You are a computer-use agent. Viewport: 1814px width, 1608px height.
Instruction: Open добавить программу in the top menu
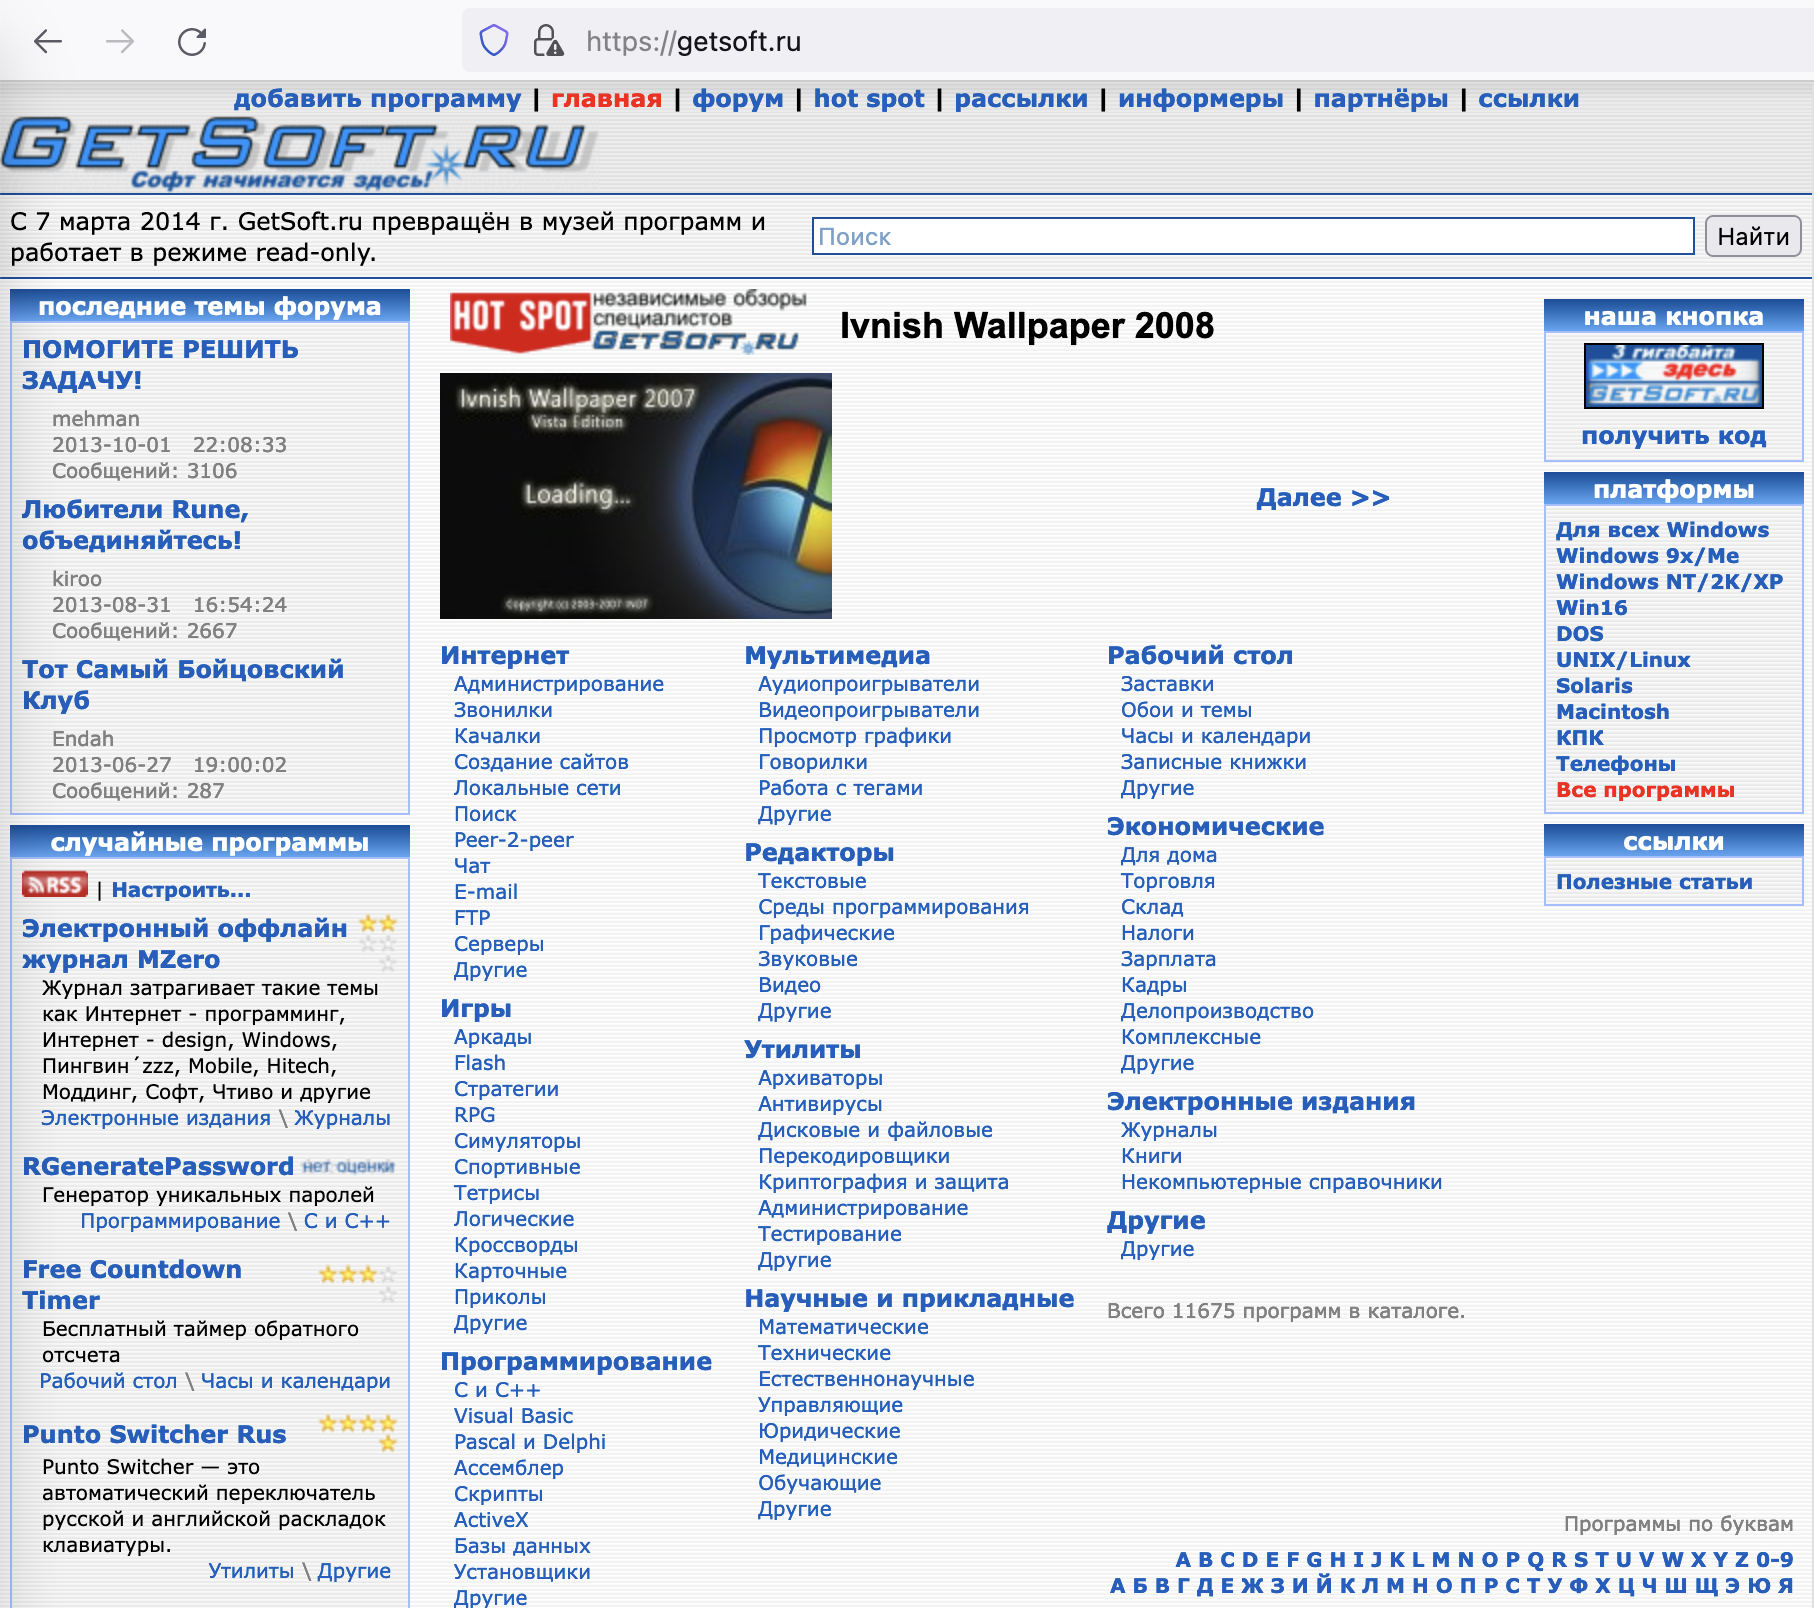point(377,99)
